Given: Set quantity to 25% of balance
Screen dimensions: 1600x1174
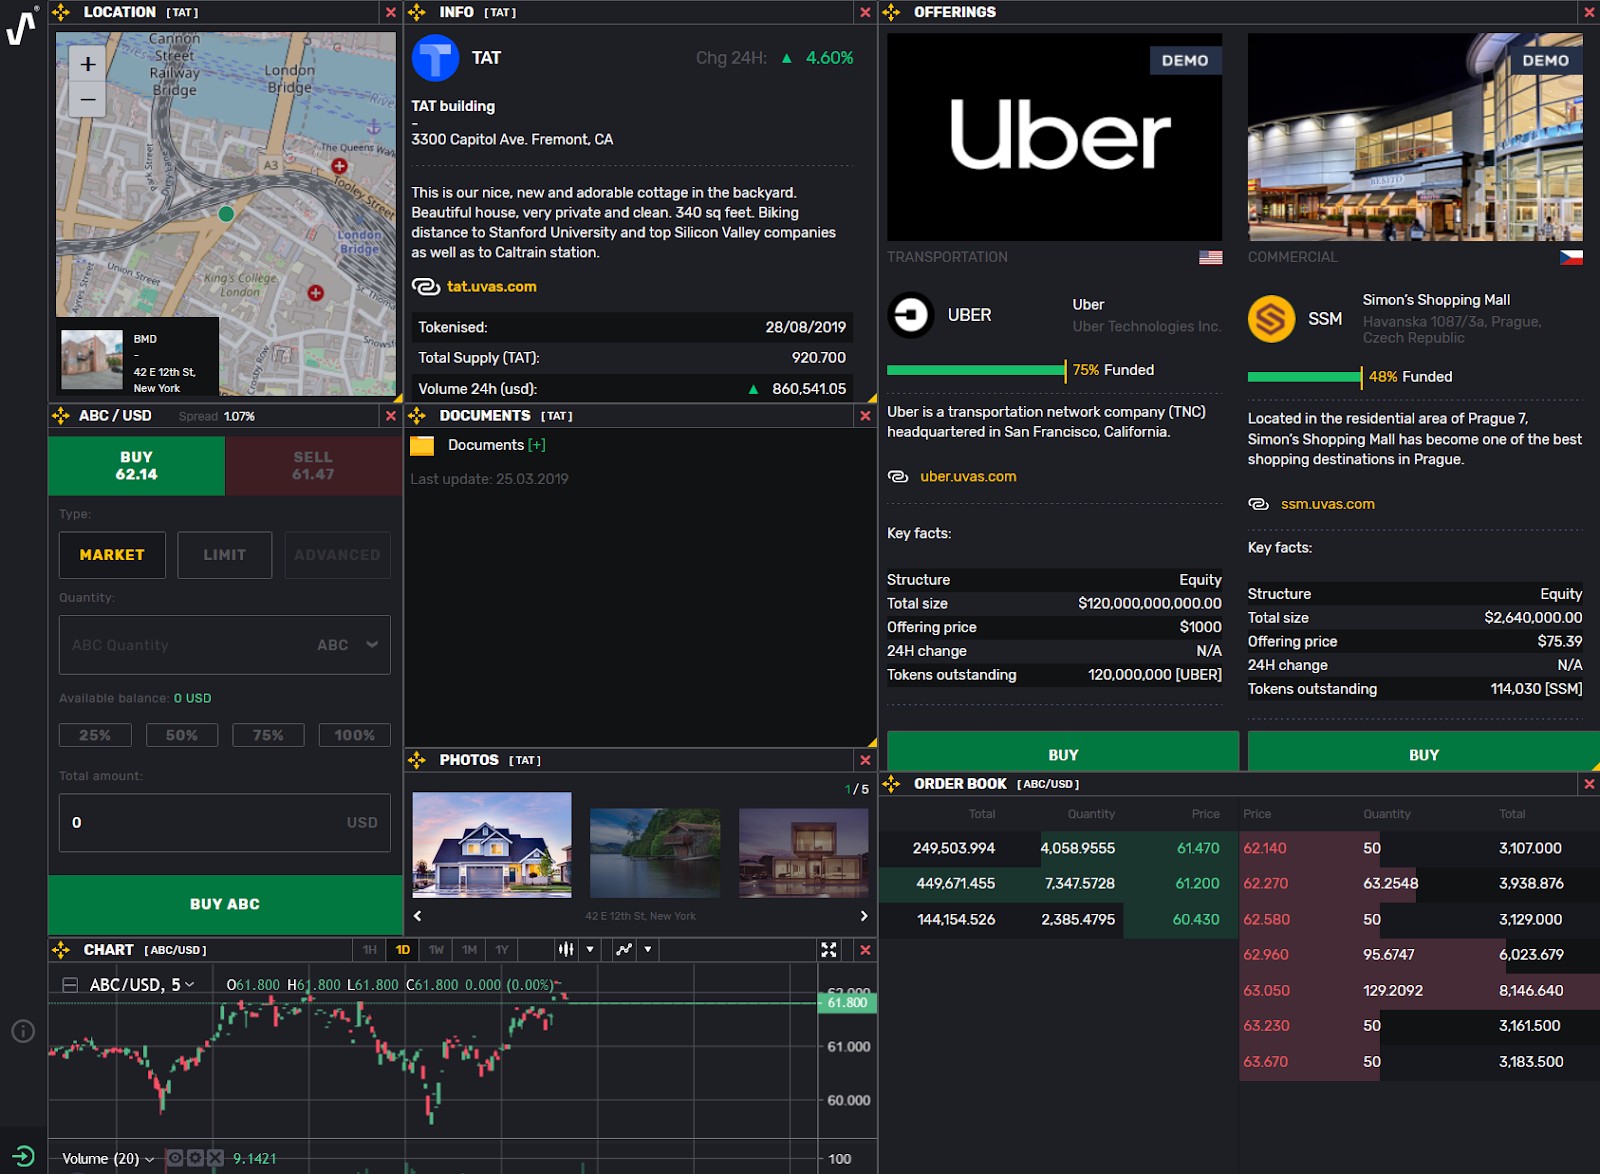Looking at the screenshot, I should pyautogui.click(x=95, y=735).
